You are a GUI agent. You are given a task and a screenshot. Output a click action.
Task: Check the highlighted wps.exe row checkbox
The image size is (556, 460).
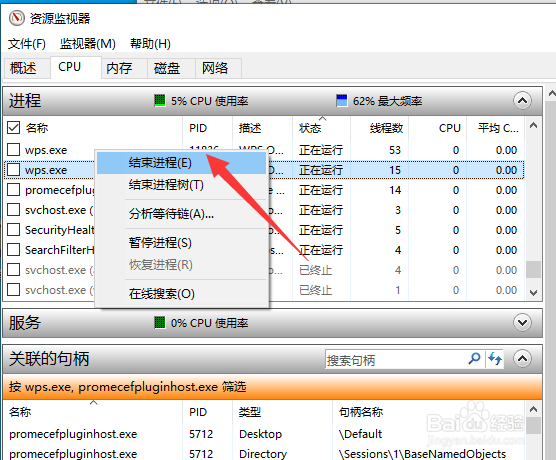pos(13,170)
